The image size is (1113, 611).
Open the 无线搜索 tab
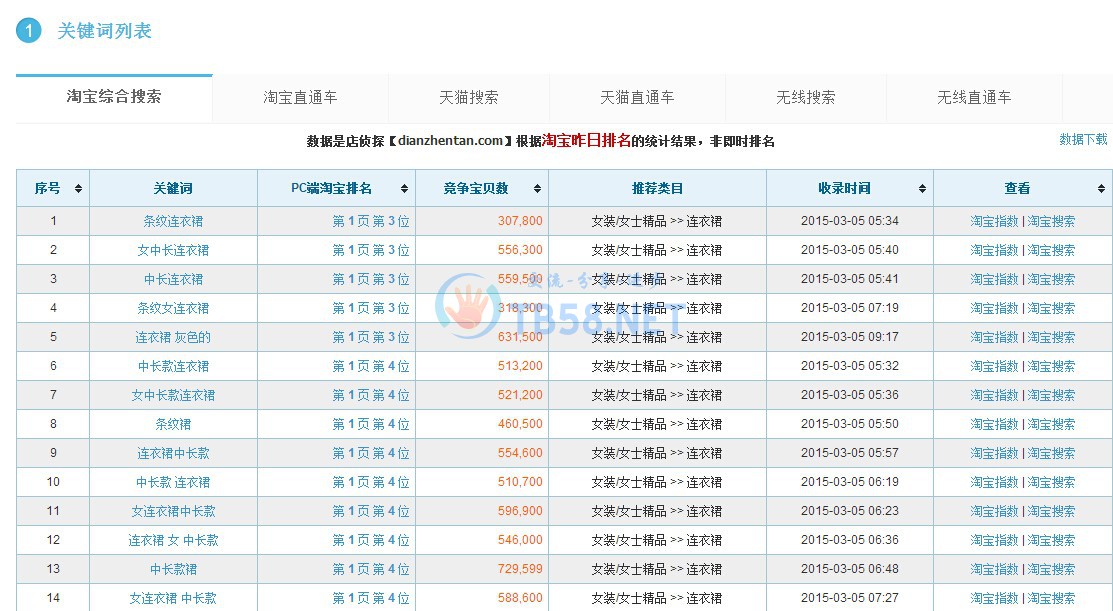(805, 98)
